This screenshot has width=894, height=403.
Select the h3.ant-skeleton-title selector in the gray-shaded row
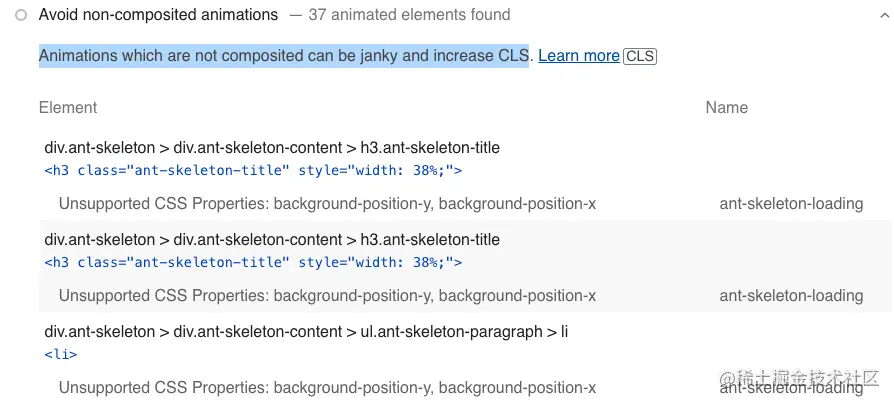(272, 240)
